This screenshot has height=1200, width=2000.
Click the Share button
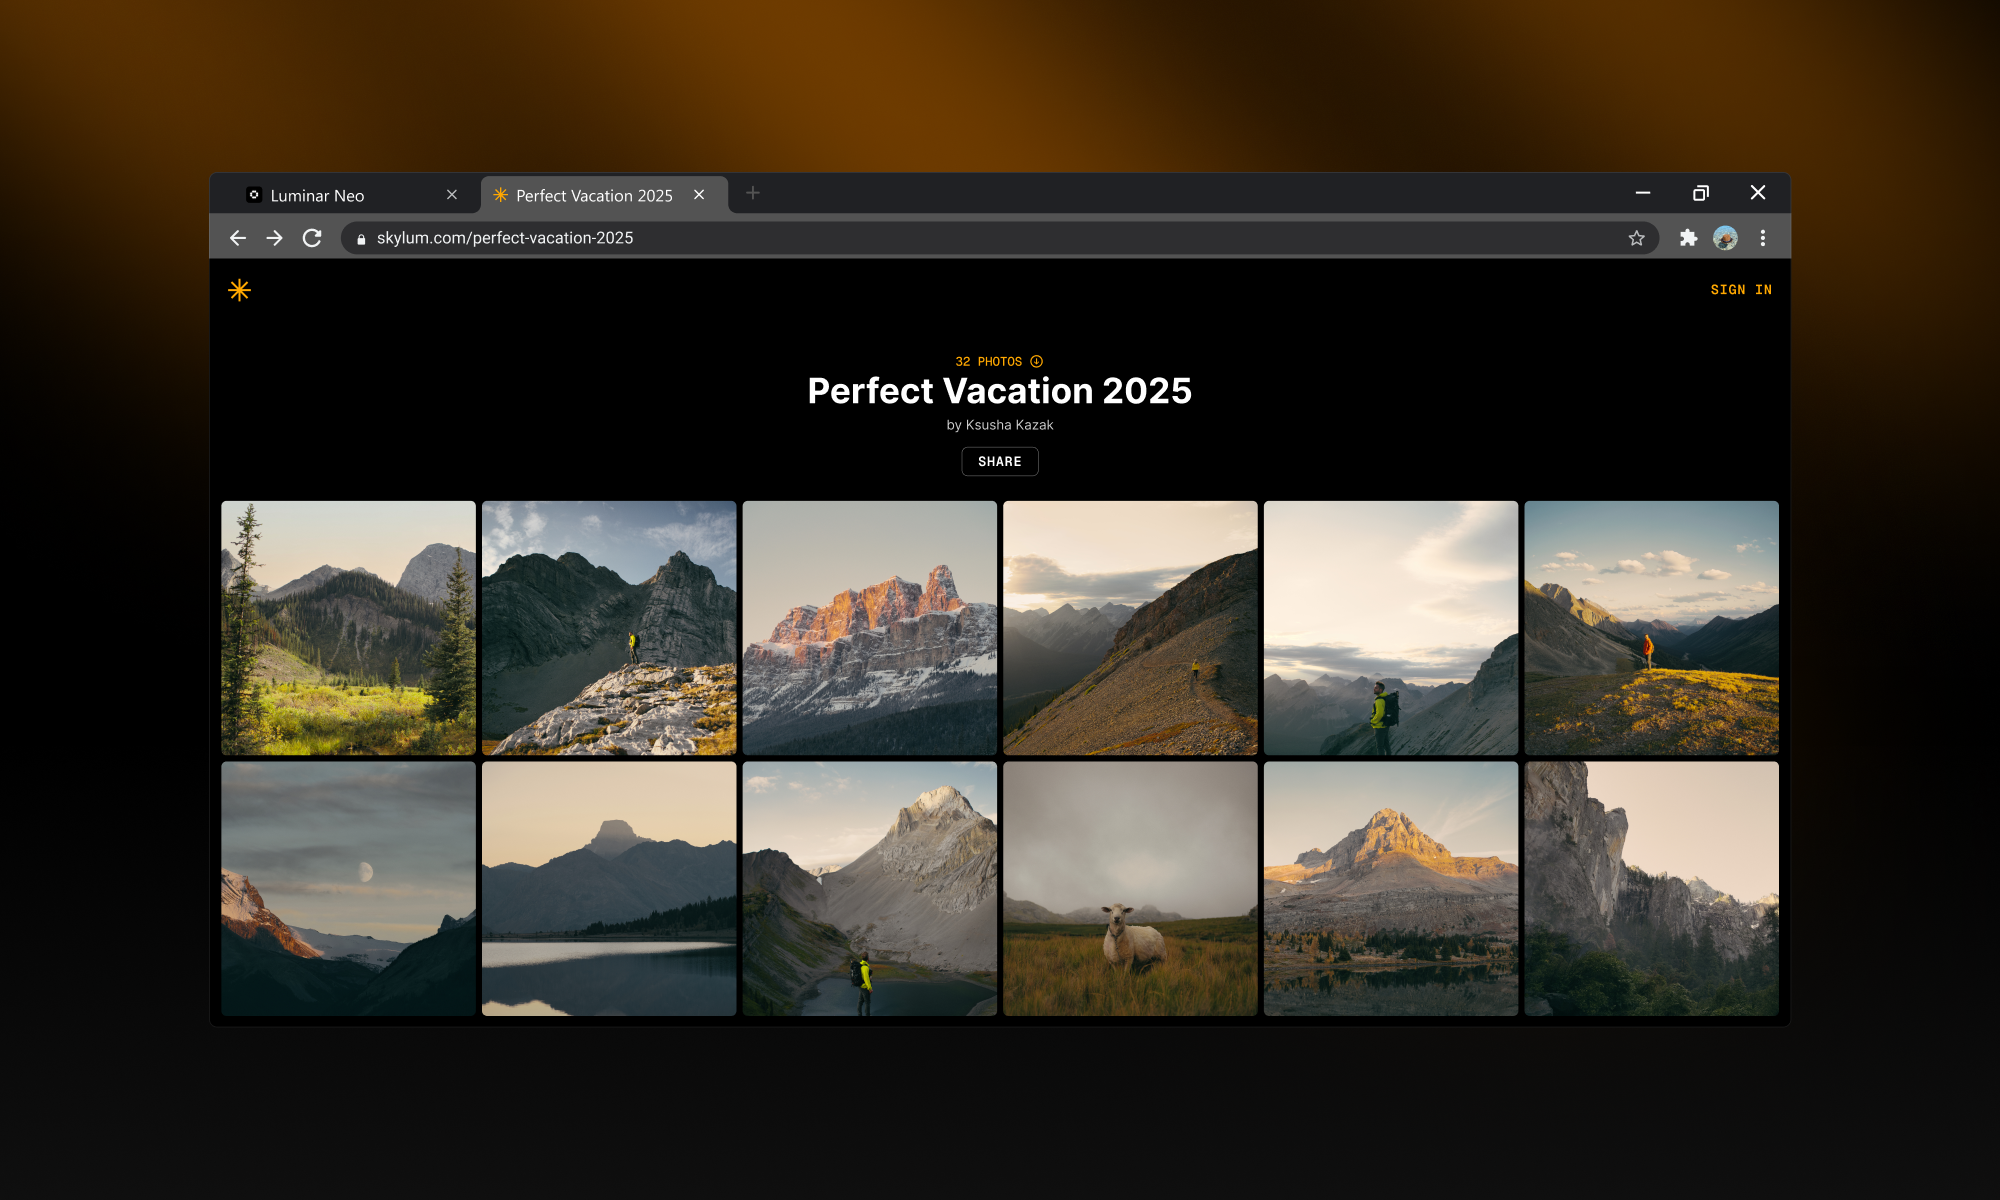tap(999, 461)
